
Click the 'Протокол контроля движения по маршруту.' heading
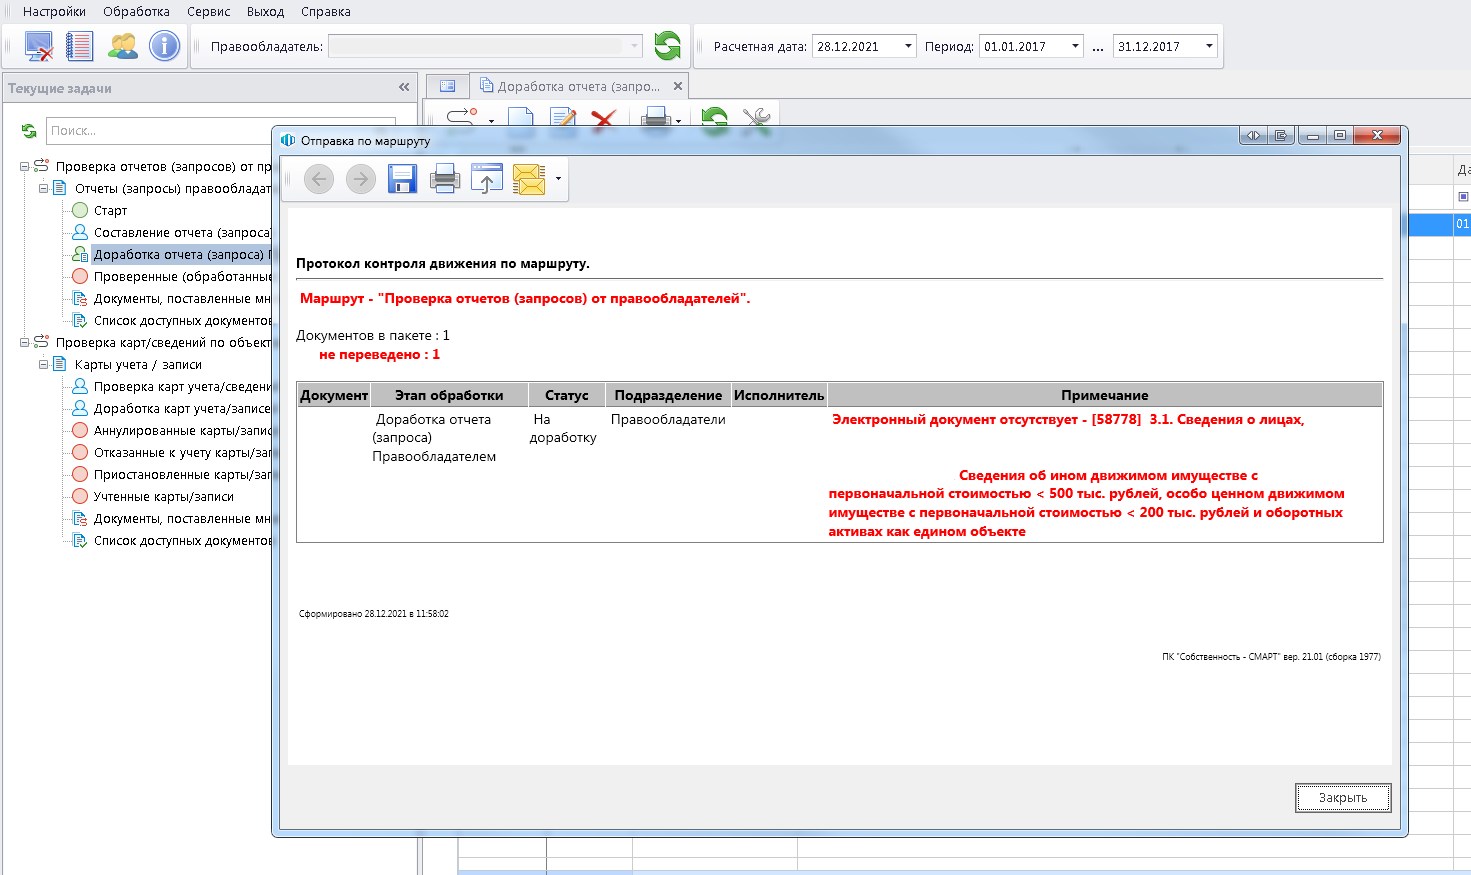(x=443, y=264)
